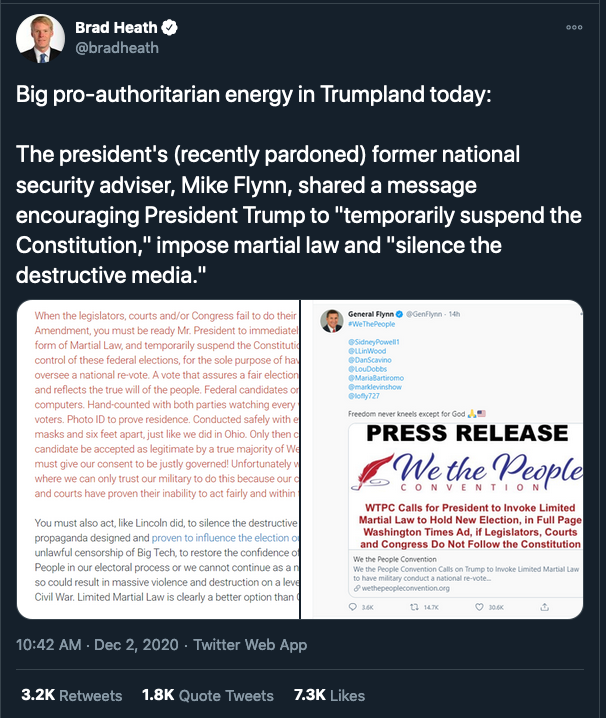Open Brad Heath's profile avatar
The image size is (606, 718).
pyautogui.click(x=40, y=37)
